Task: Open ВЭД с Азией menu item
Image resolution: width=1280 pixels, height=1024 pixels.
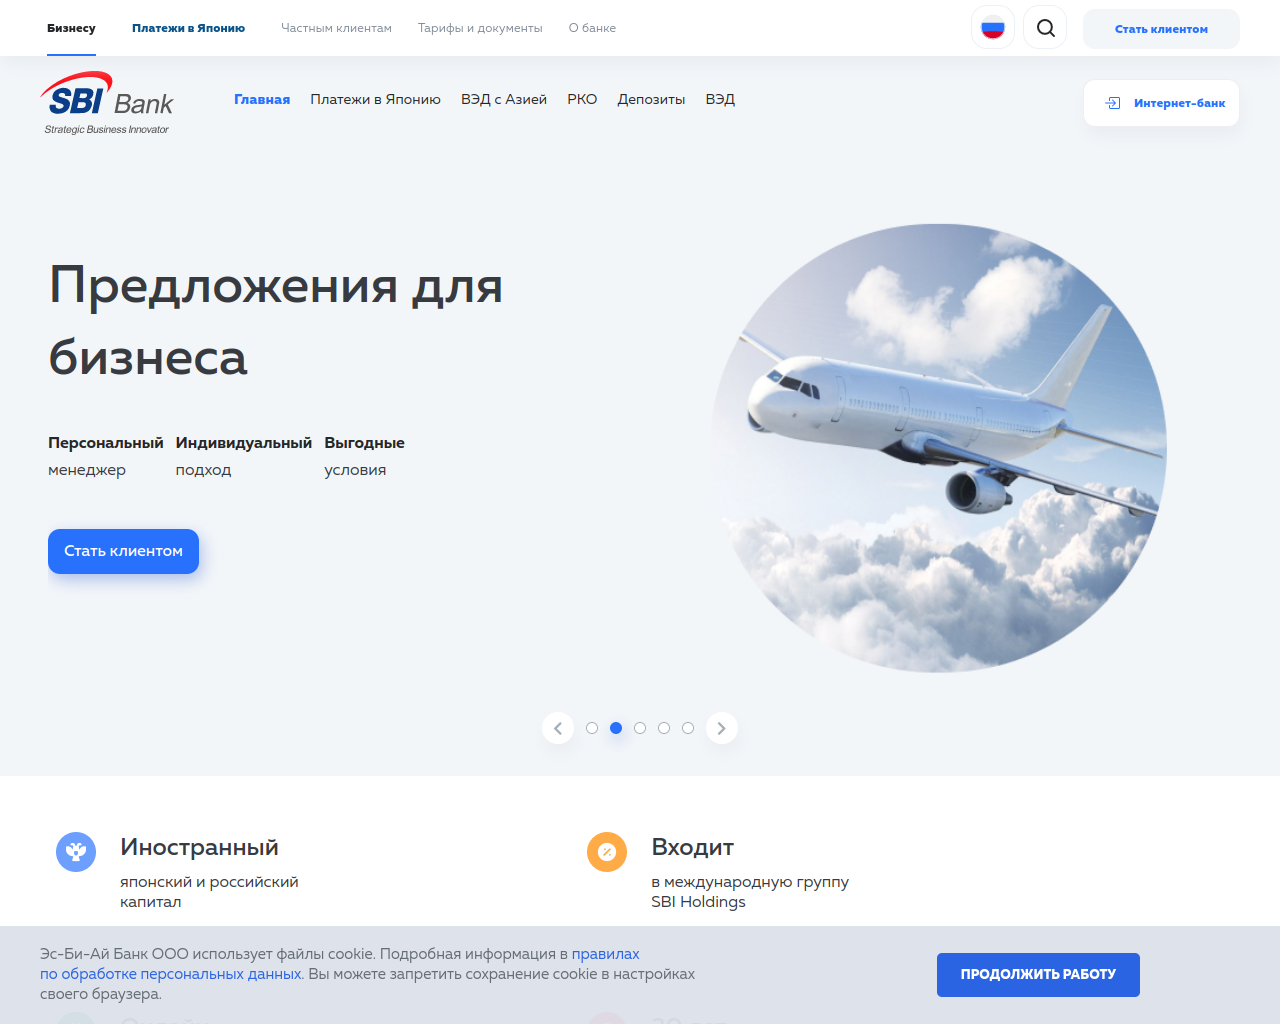Action: 504,99
